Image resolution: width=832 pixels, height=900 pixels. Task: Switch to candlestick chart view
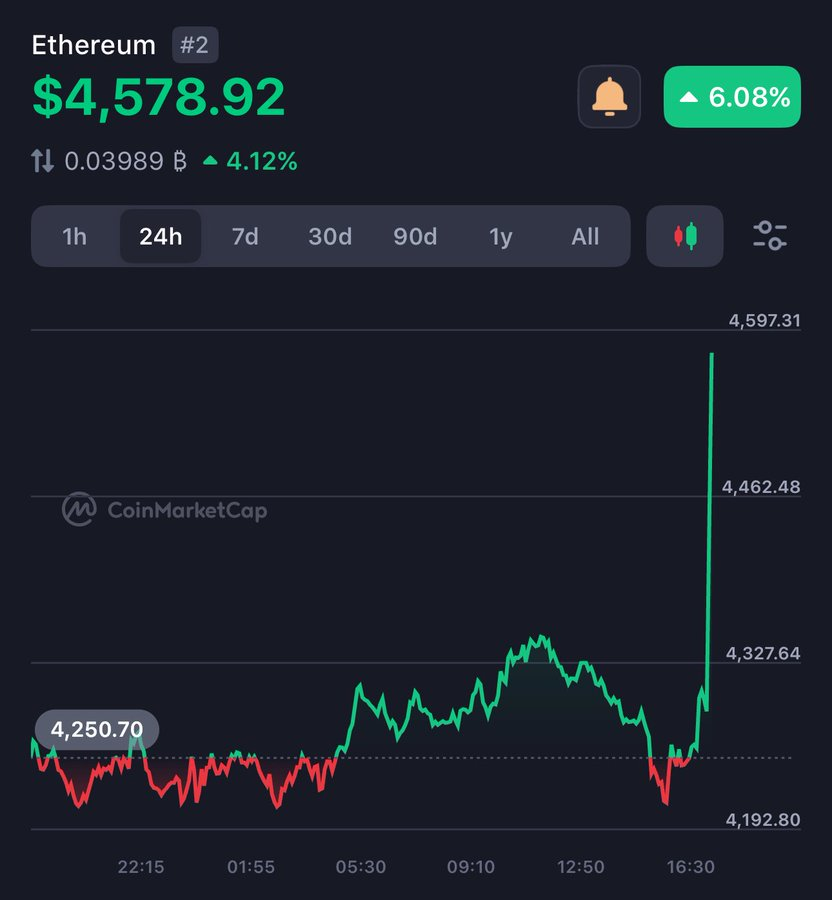[685, 236]
